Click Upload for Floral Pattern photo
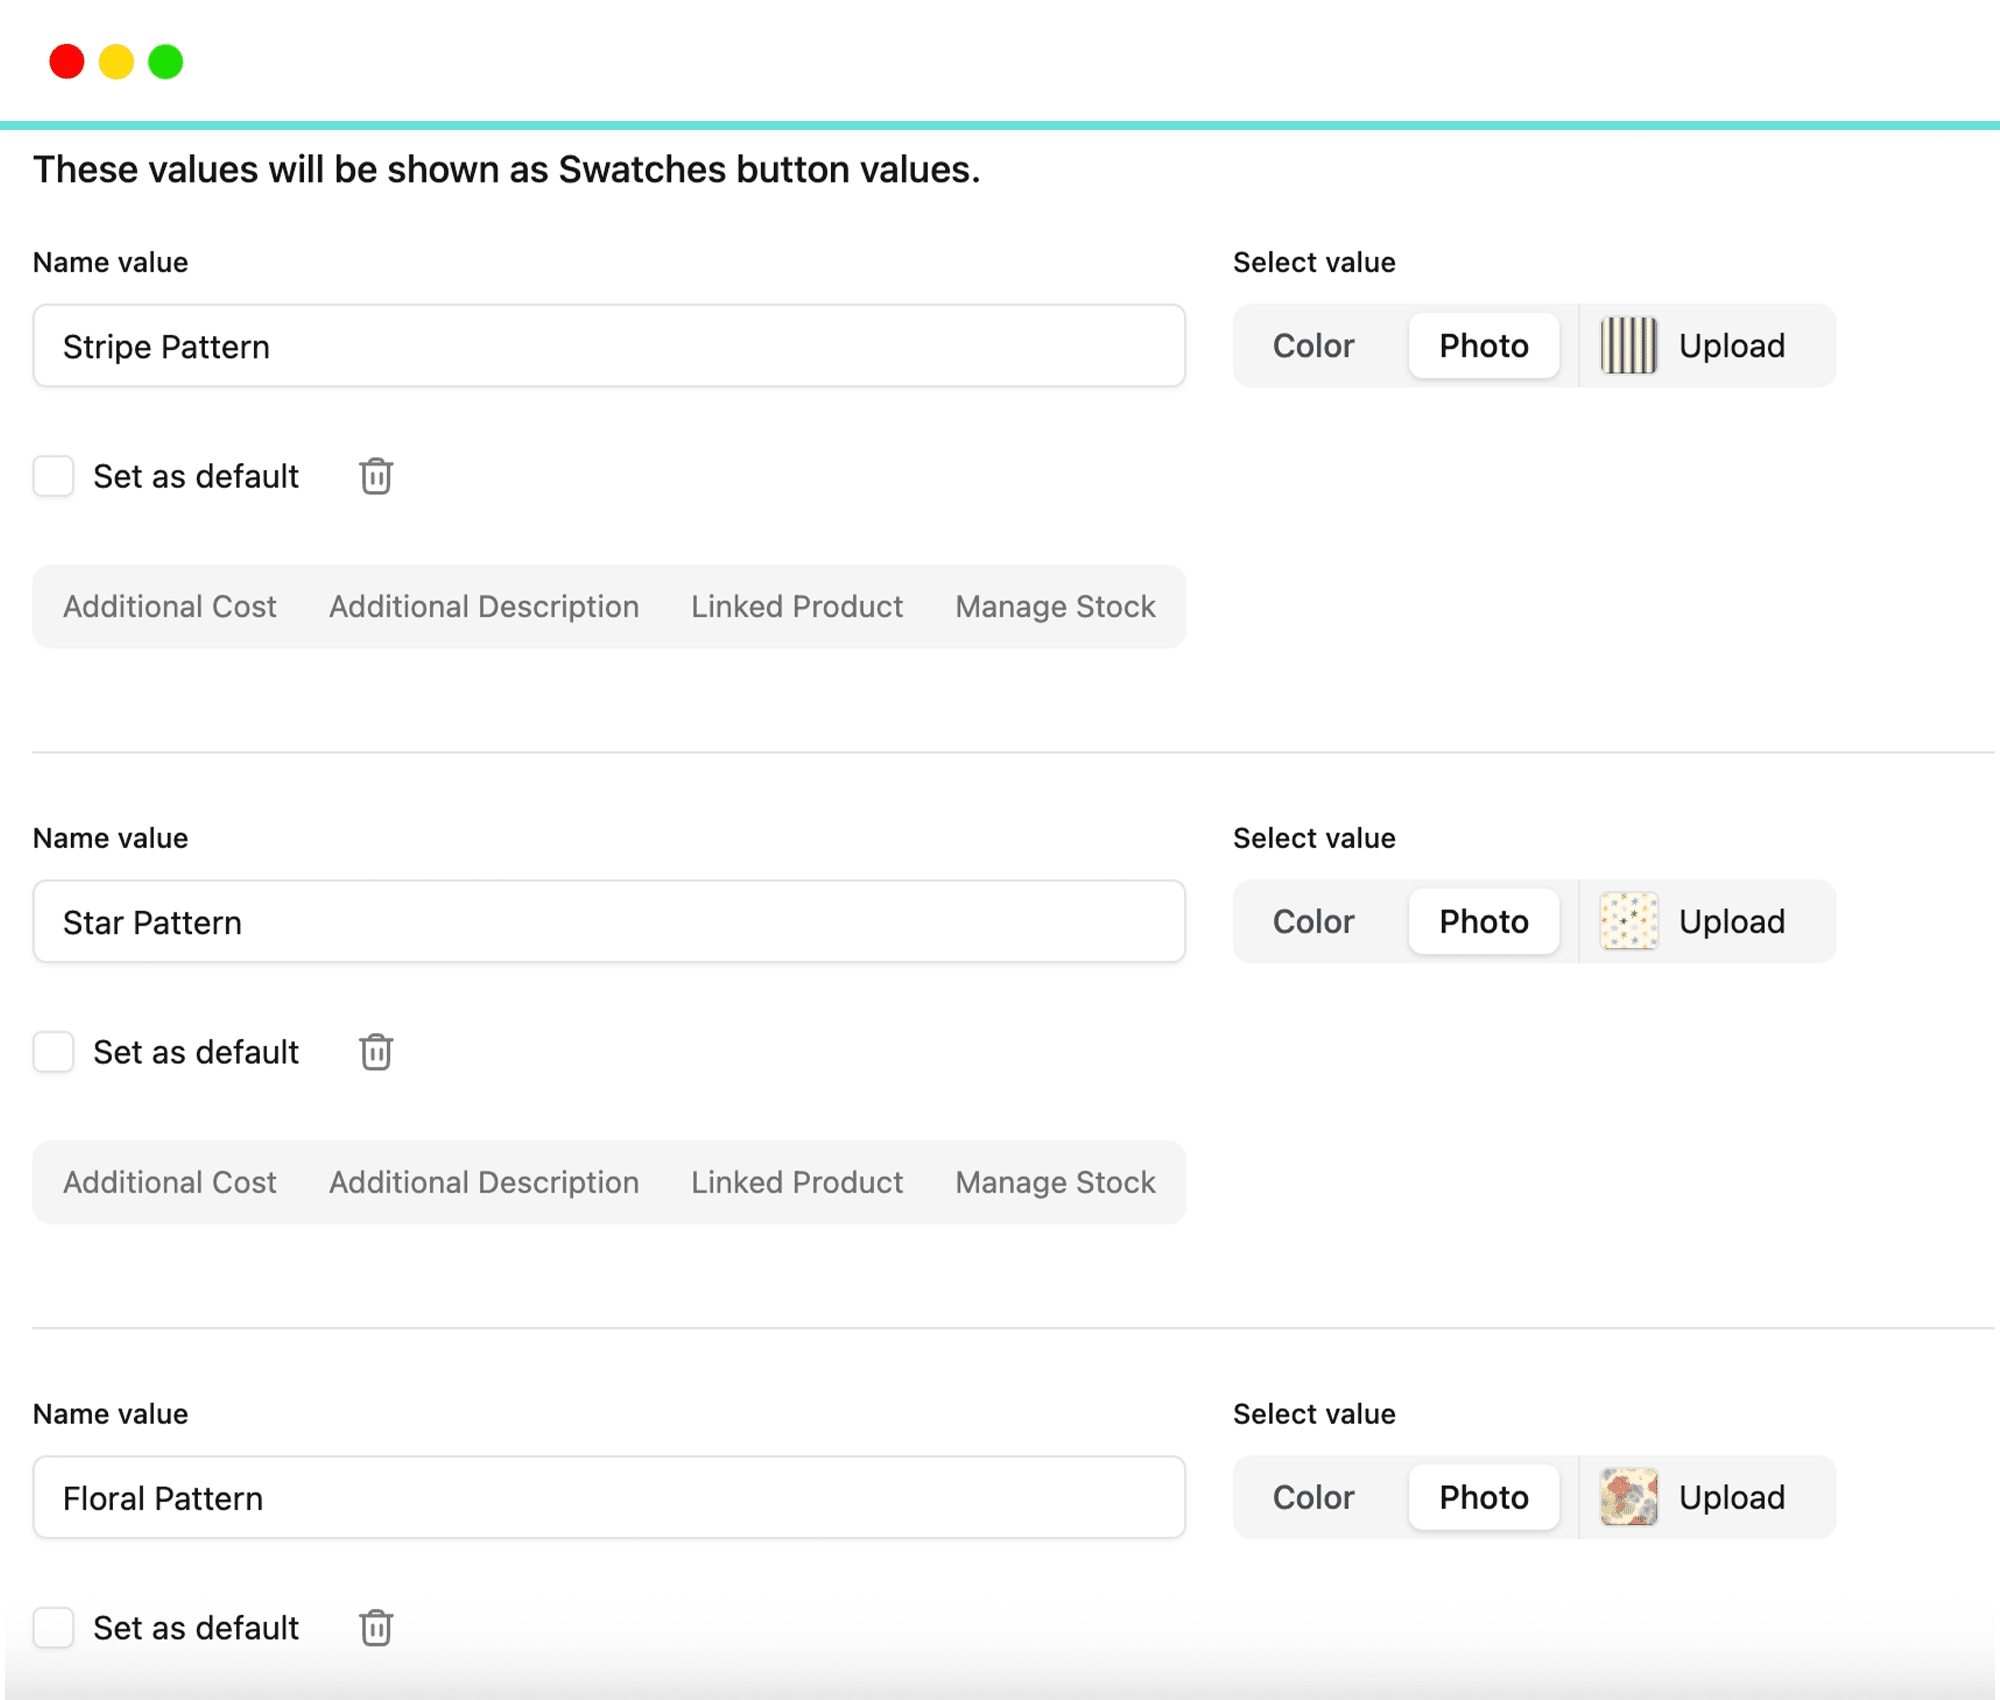The width and height of the screenshot is (2000, 1700). (1731, 1497)
